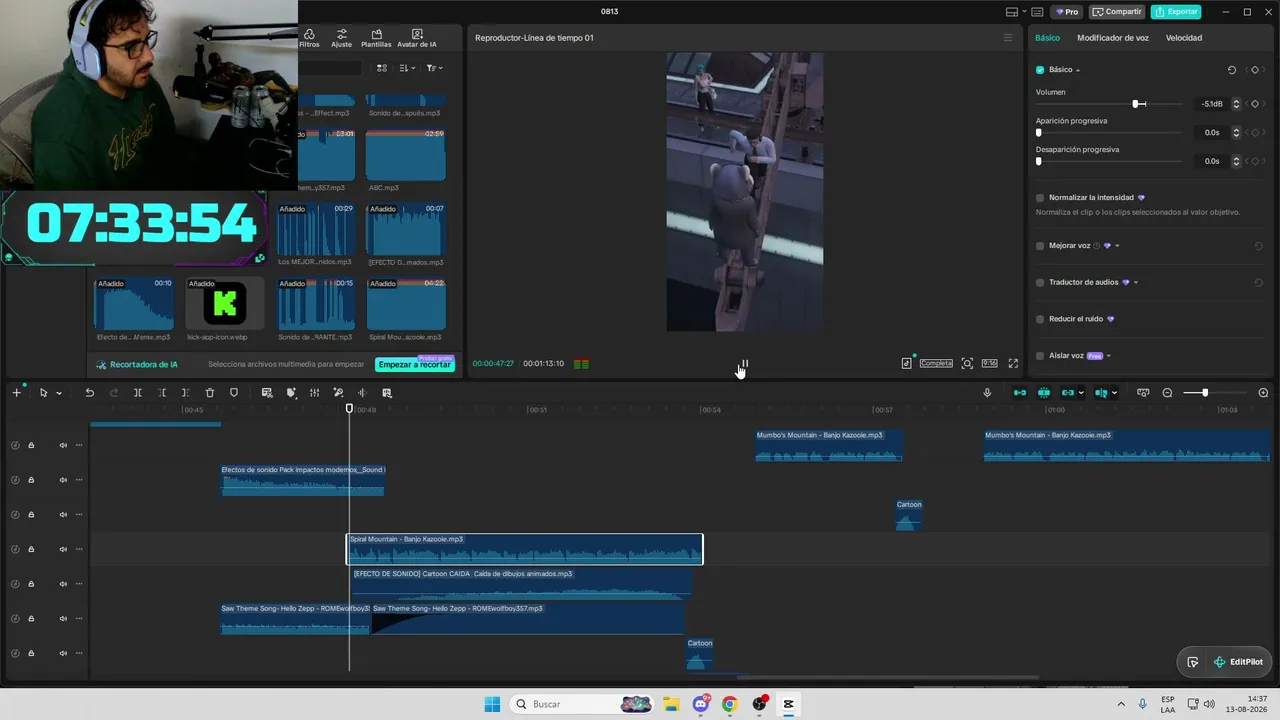Expand the Traductor de audios dropdown
Viewport: 1280px width, 720px height.
[x=1136, y=283]
